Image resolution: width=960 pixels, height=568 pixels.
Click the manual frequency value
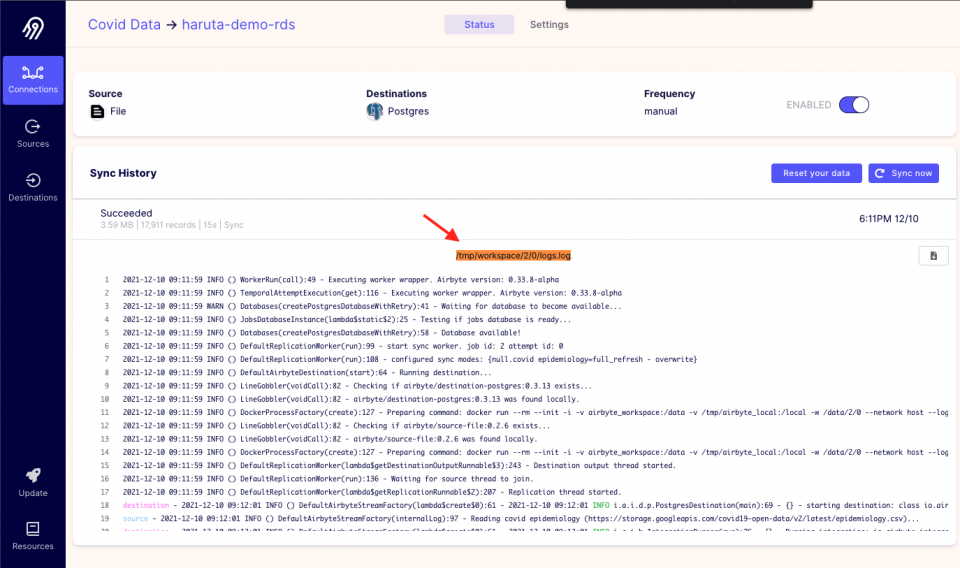(661, 111)
